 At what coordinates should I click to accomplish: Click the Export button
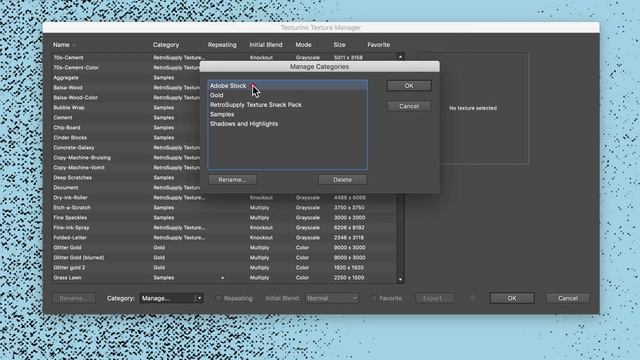435,298
